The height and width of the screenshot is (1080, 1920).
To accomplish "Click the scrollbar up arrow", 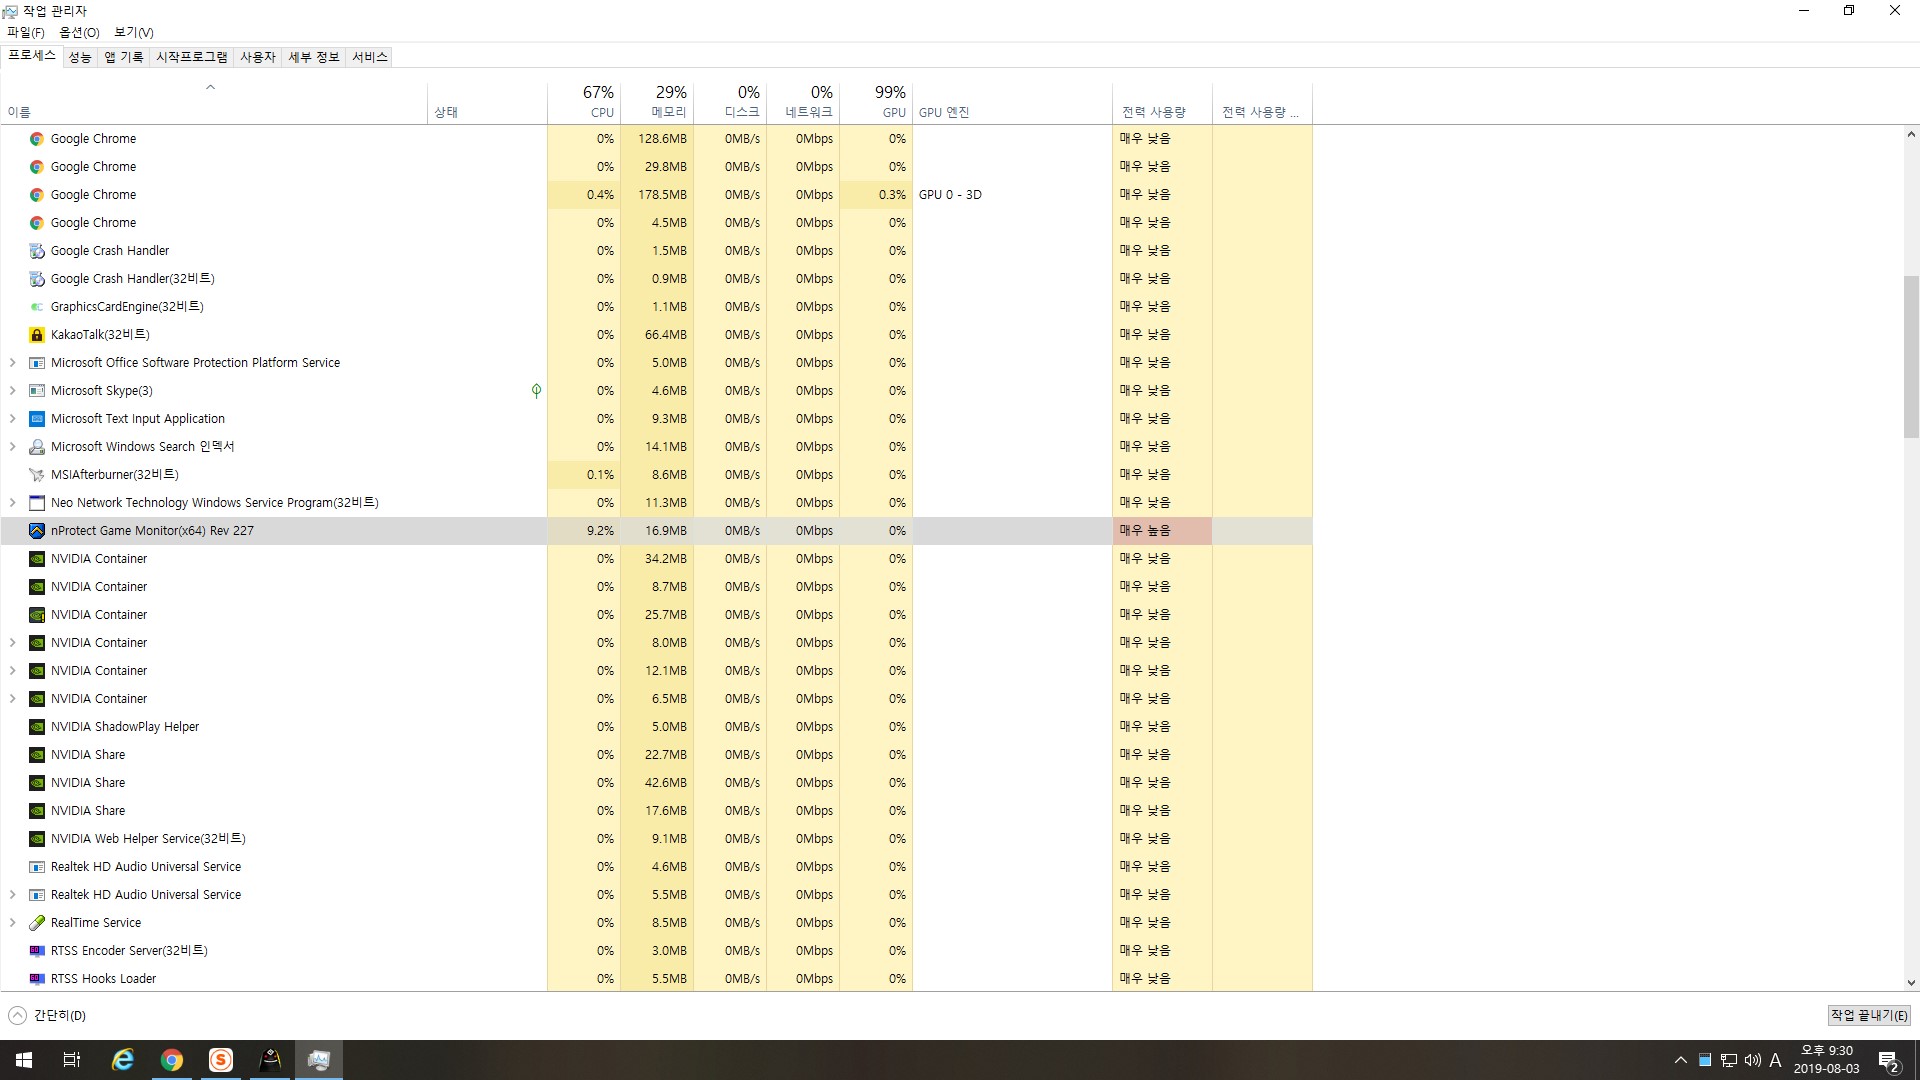I will pos(1911,134).
